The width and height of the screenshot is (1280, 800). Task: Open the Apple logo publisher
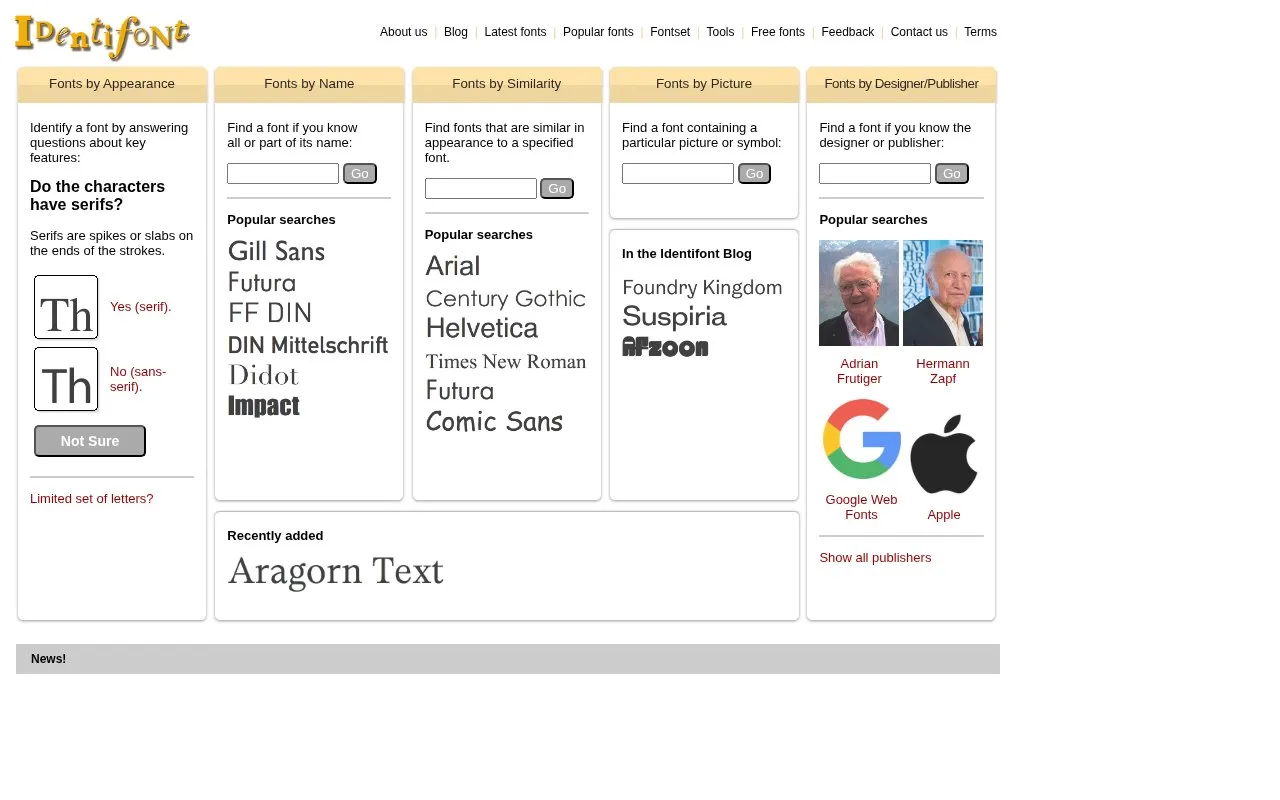click(x=943, y=453)
